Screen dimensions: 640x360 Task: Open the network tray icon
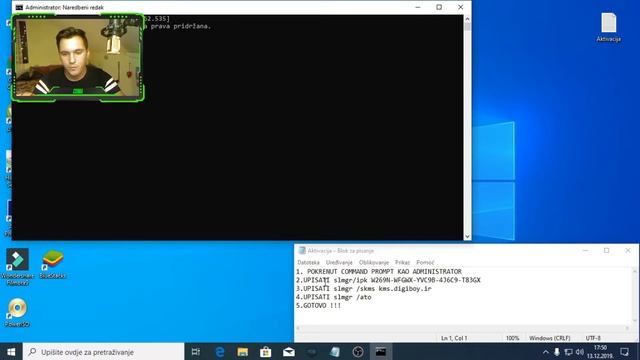pyautogui.click(x=568, y=352)
